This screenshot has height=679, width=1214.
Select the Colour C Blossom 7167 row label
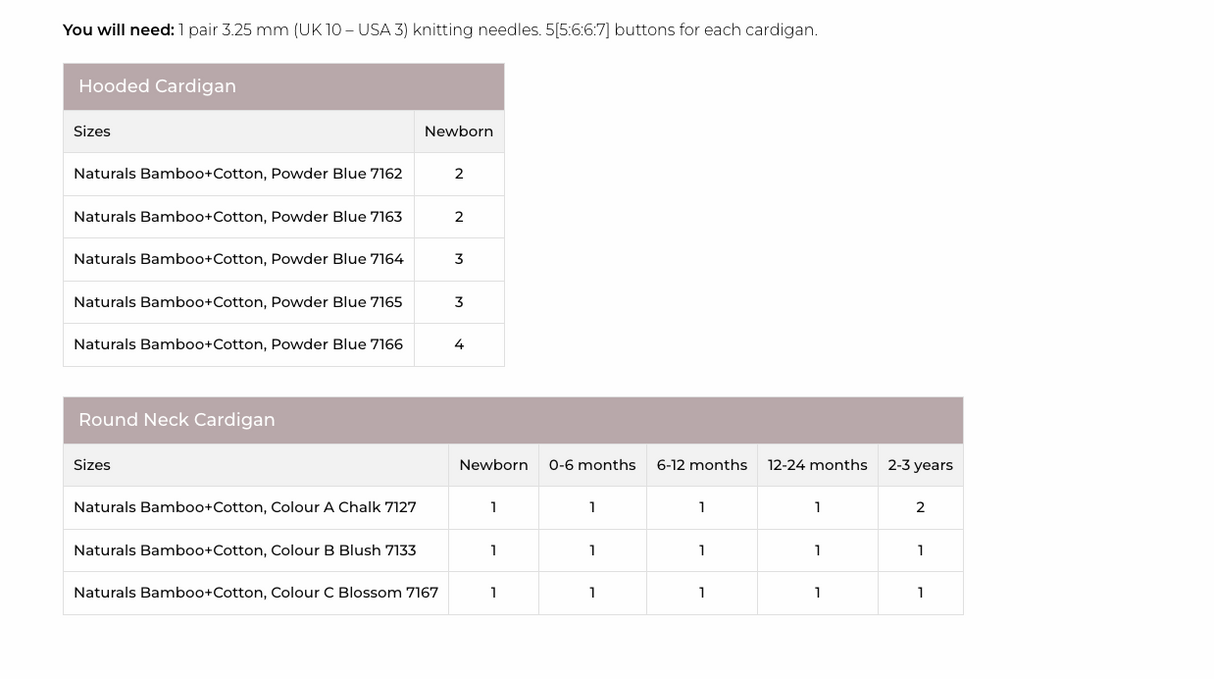[x=256, y=593]
